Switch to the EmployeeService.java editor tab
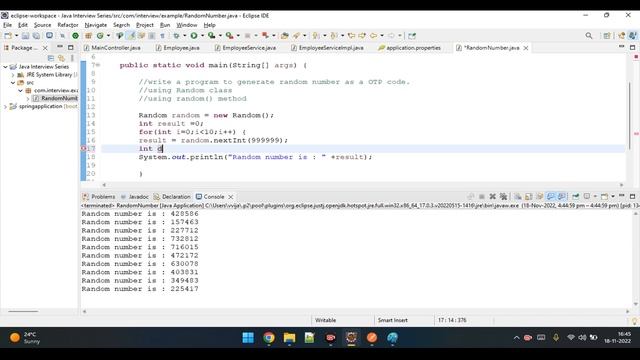 245,48
